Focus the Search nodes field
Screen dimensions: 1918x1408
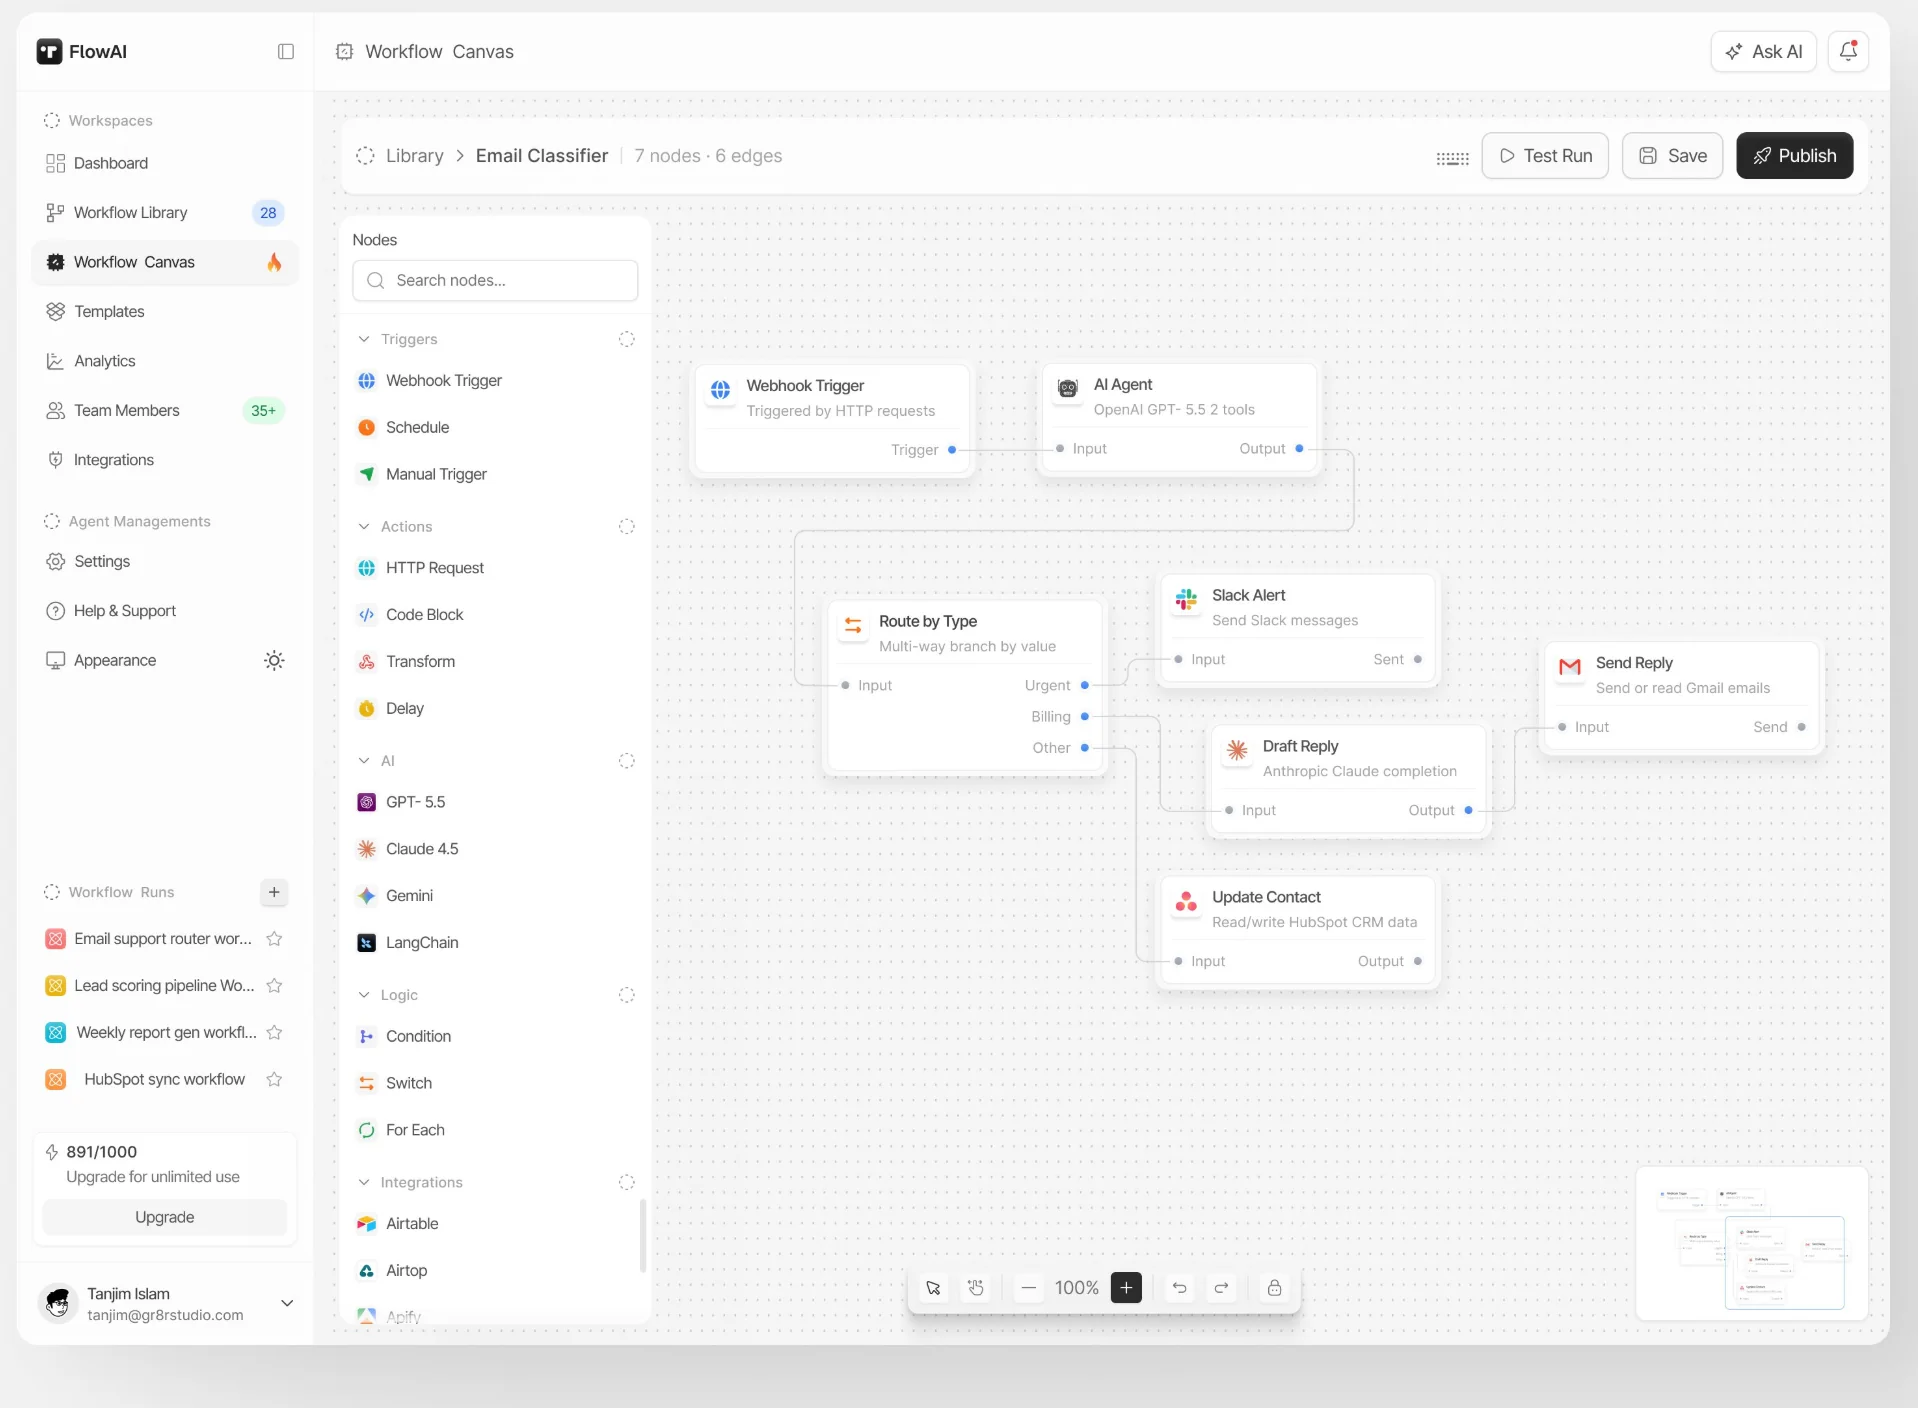495,281
